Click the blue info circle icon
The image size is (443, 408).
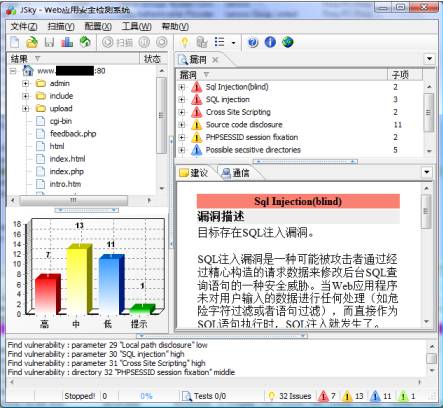(270, 42)
